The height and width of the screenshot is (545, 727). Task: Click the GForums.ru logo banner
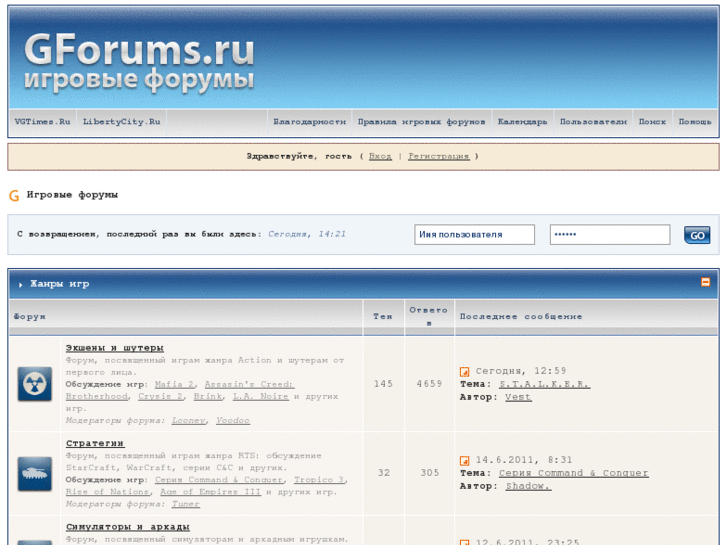point(139,63)
